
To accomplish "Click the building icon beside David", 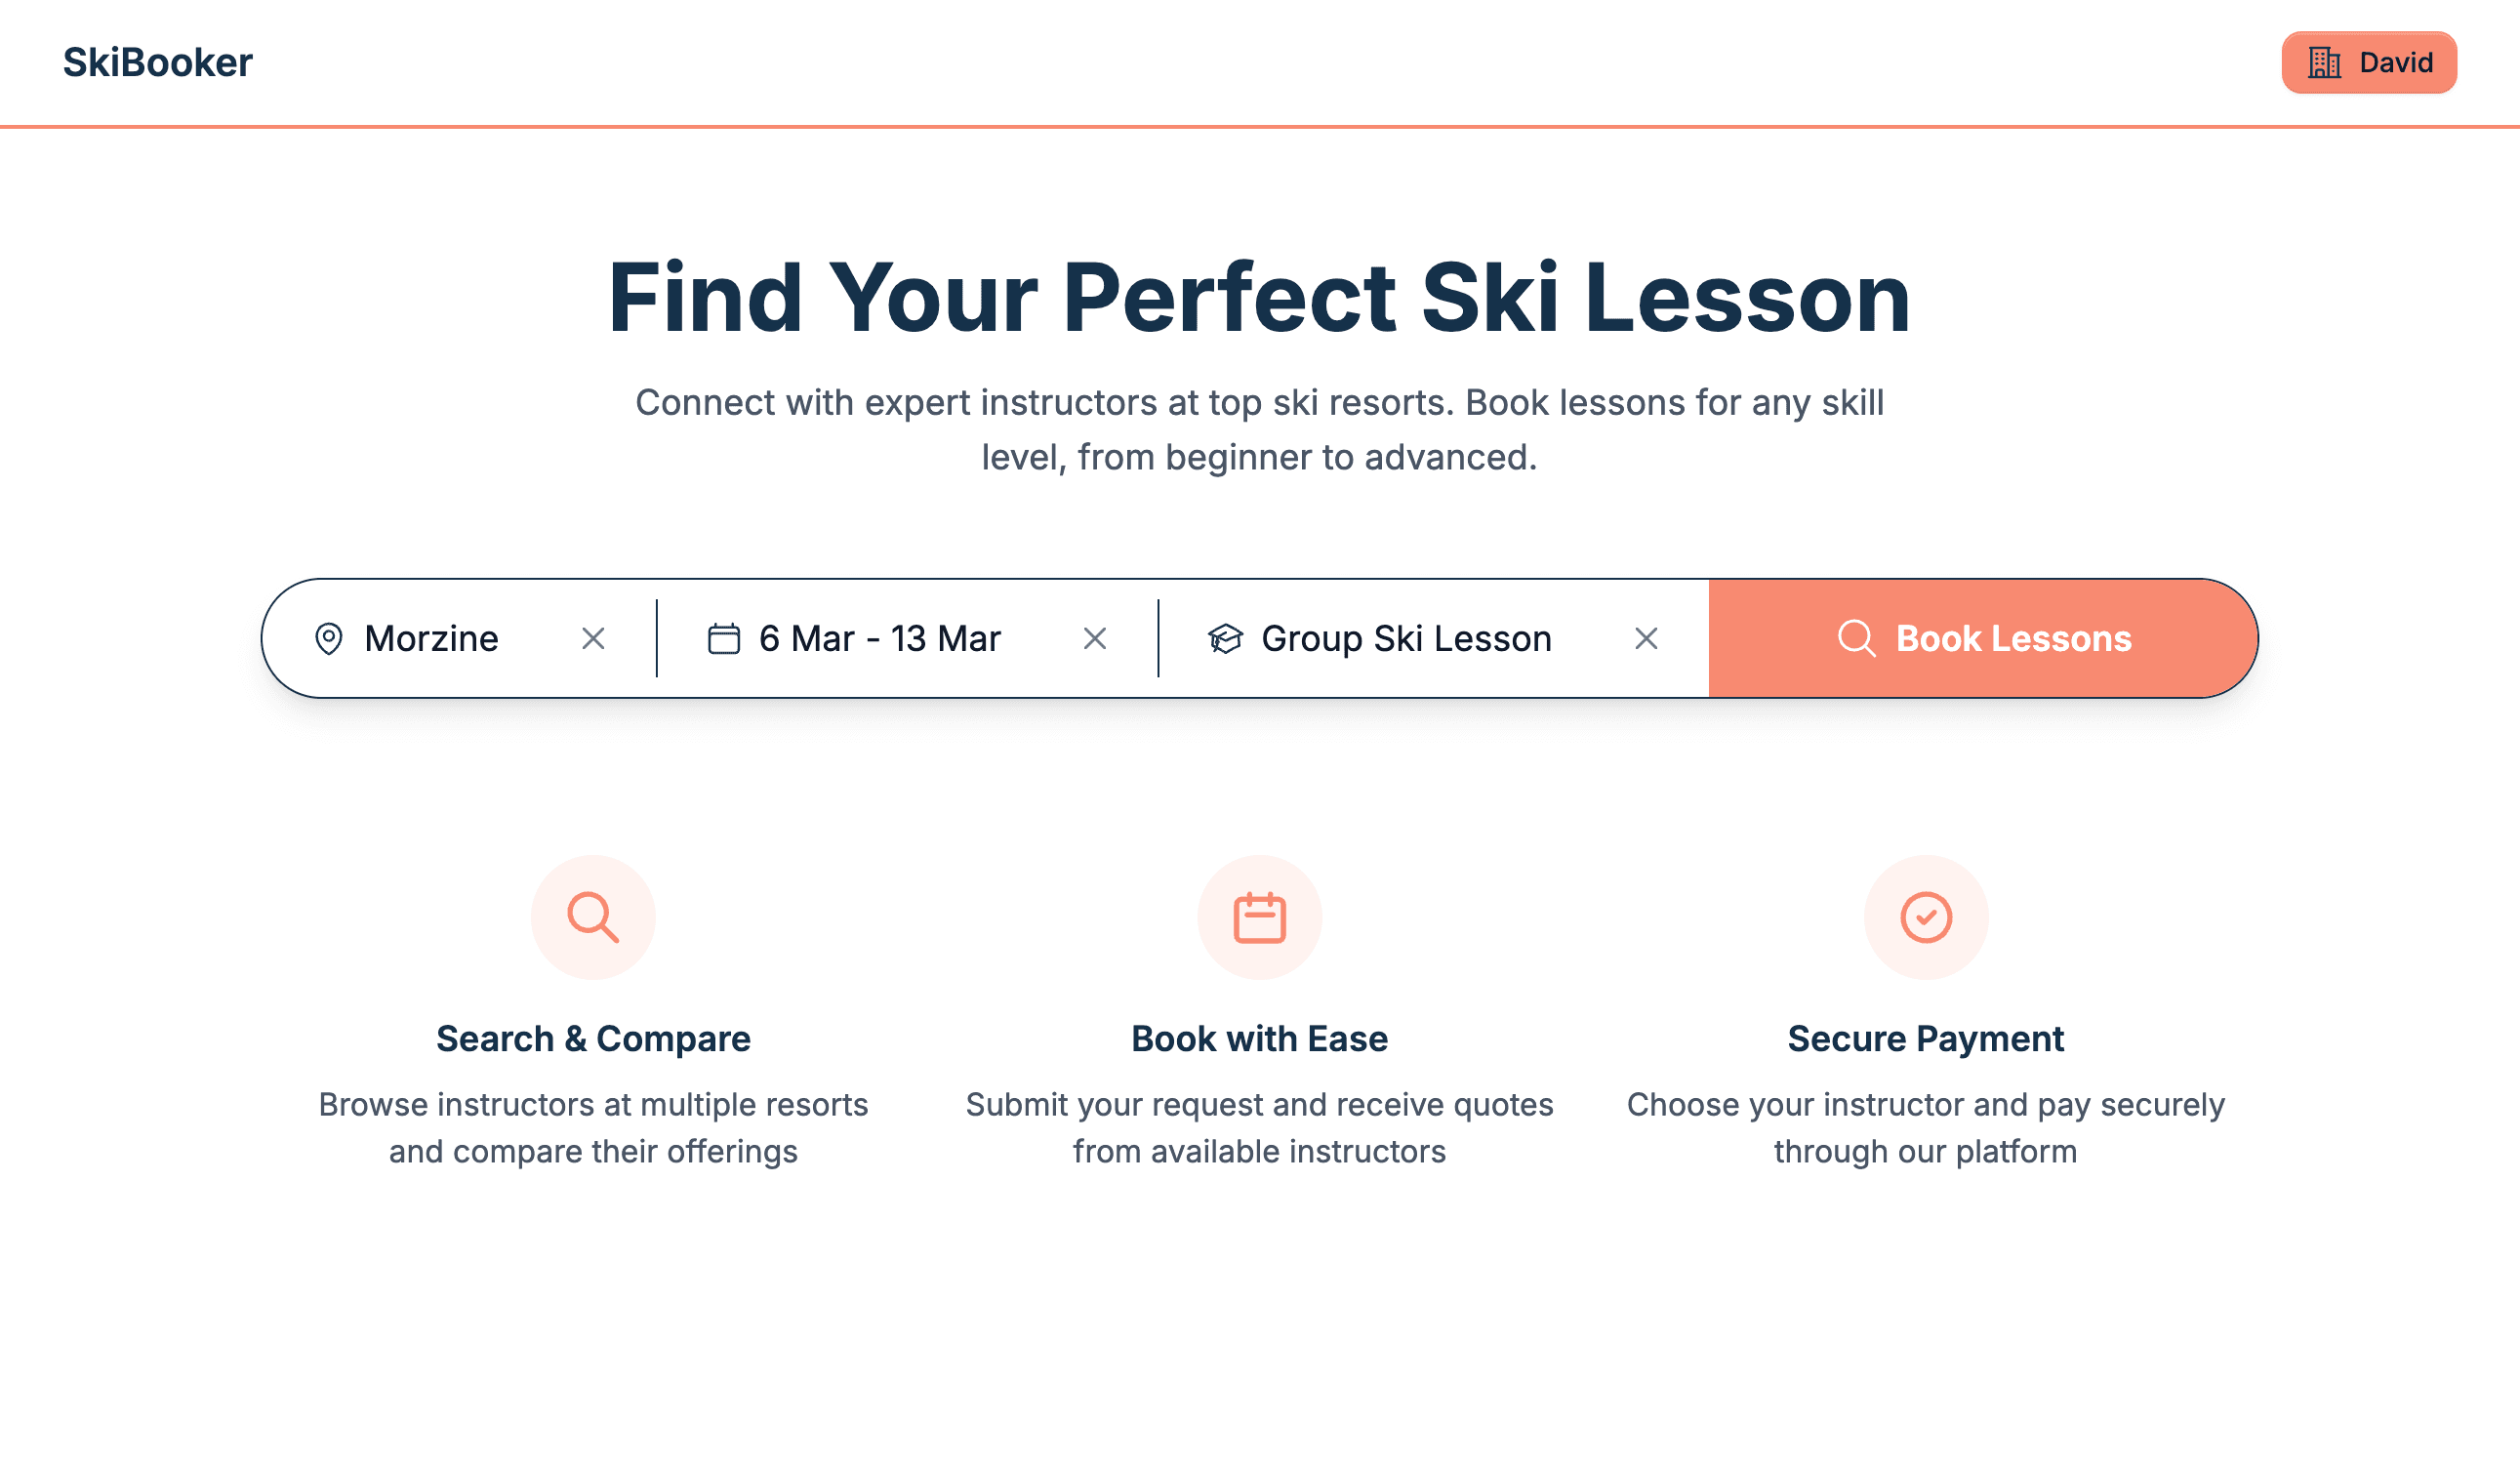I will pos(2324,62).
